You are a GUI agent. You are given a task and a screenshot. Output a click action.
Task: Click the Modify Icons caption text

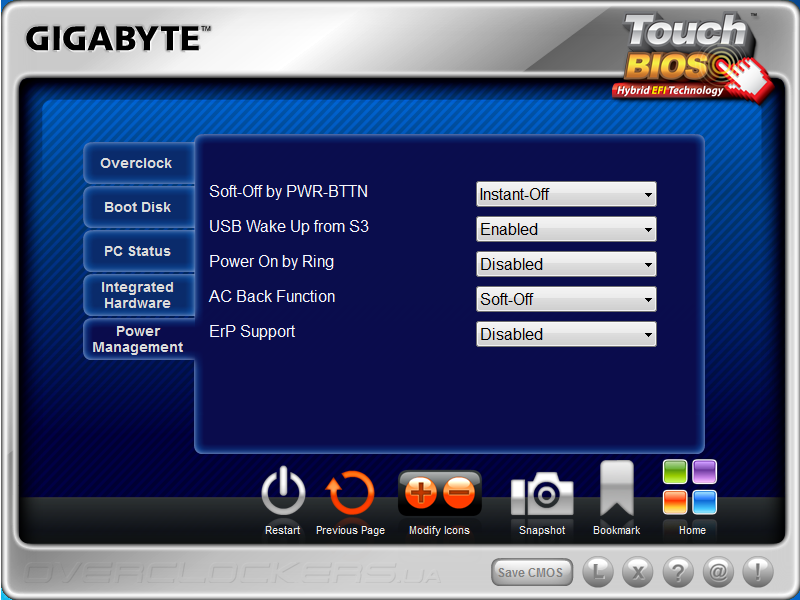click(x=439, y=530)
